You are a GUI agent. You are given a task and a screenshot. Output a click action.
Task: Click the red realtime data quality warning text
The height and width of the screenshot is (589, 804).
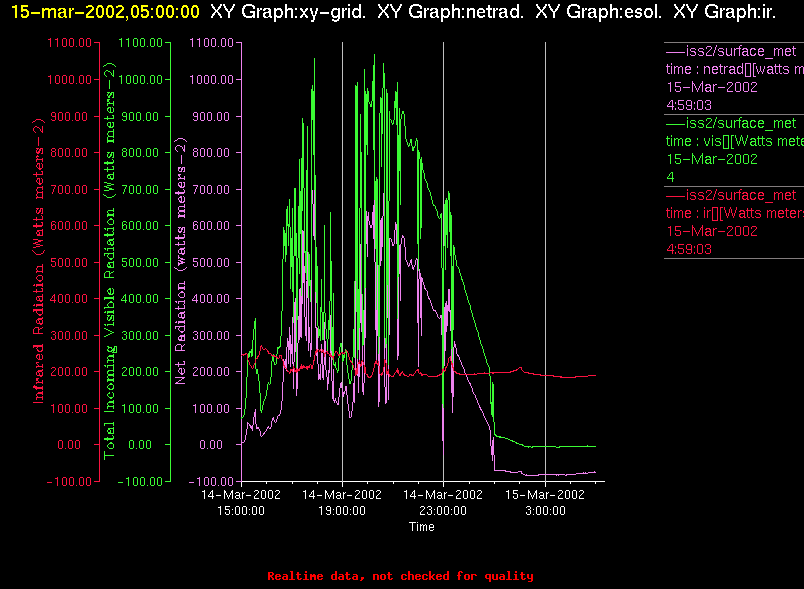(400, 576)
